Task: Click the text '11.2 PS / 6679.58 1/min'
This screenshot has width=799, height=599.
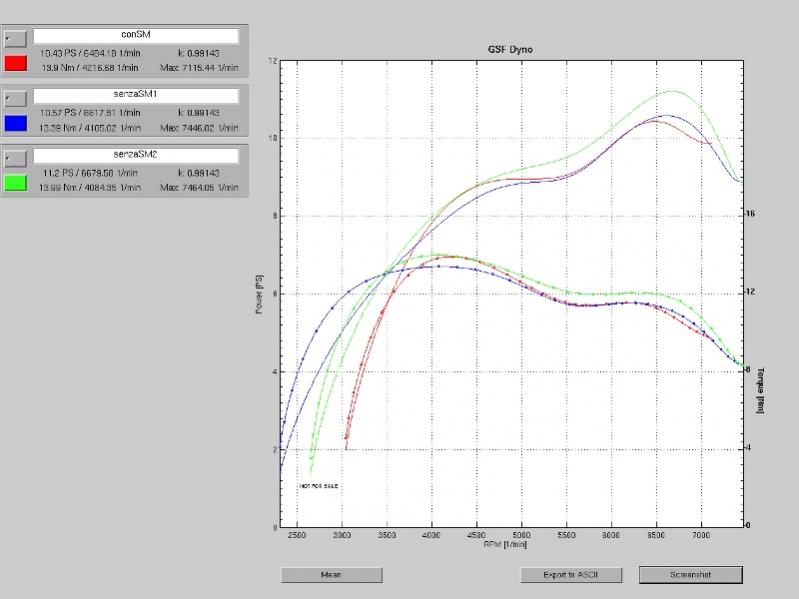Action: pos(90,173)
